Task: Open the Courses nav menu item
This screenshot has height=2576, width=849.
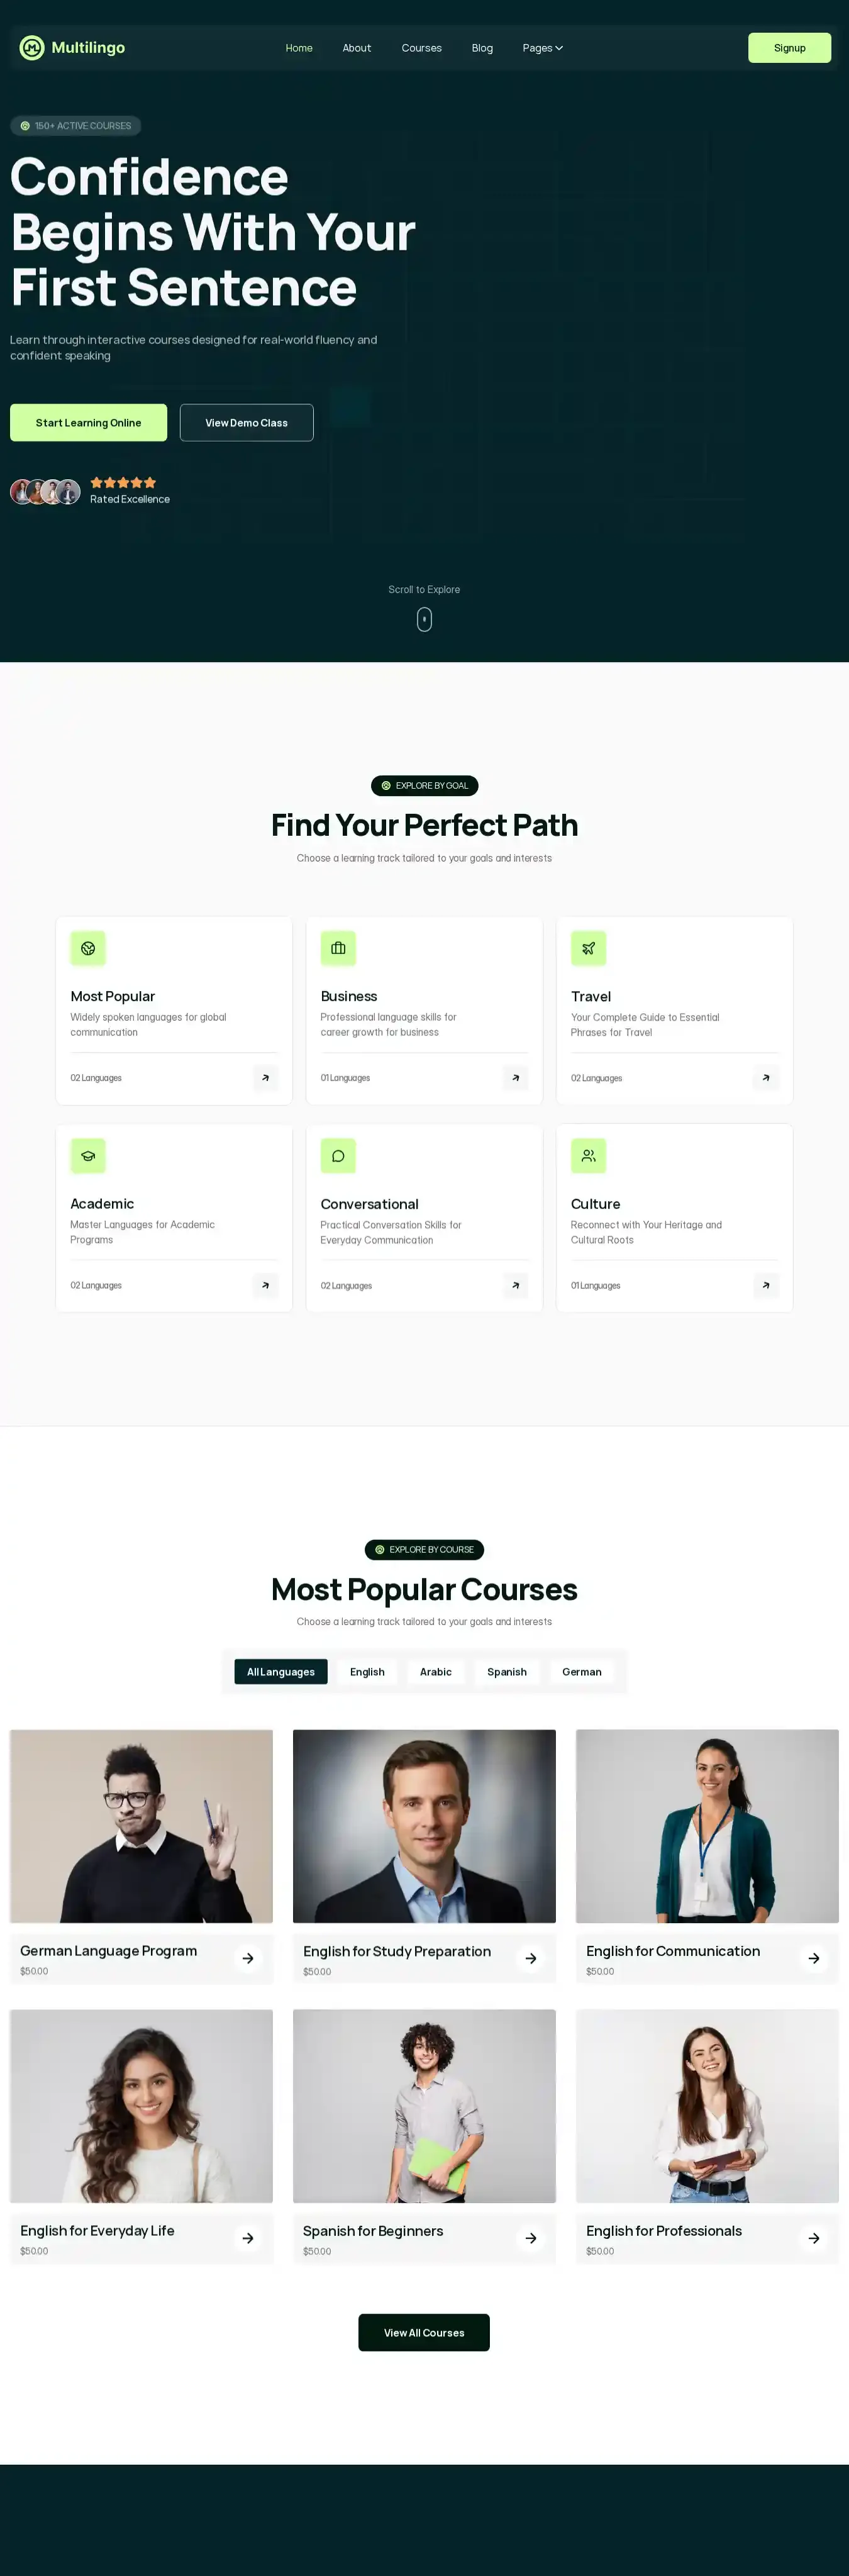Action: (421, 48)
